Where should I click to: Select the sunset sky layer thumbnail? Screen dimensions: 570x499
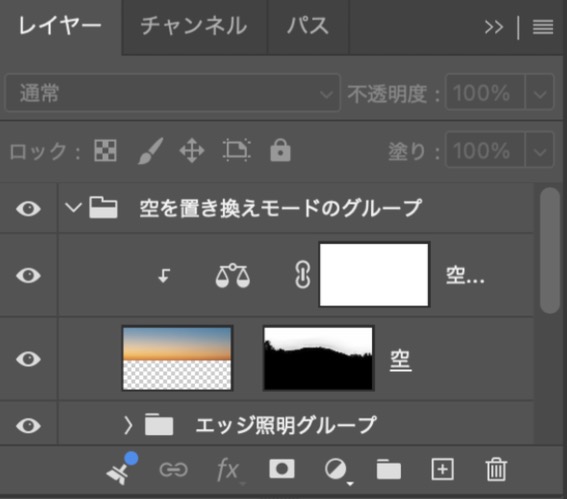(177, 358)
